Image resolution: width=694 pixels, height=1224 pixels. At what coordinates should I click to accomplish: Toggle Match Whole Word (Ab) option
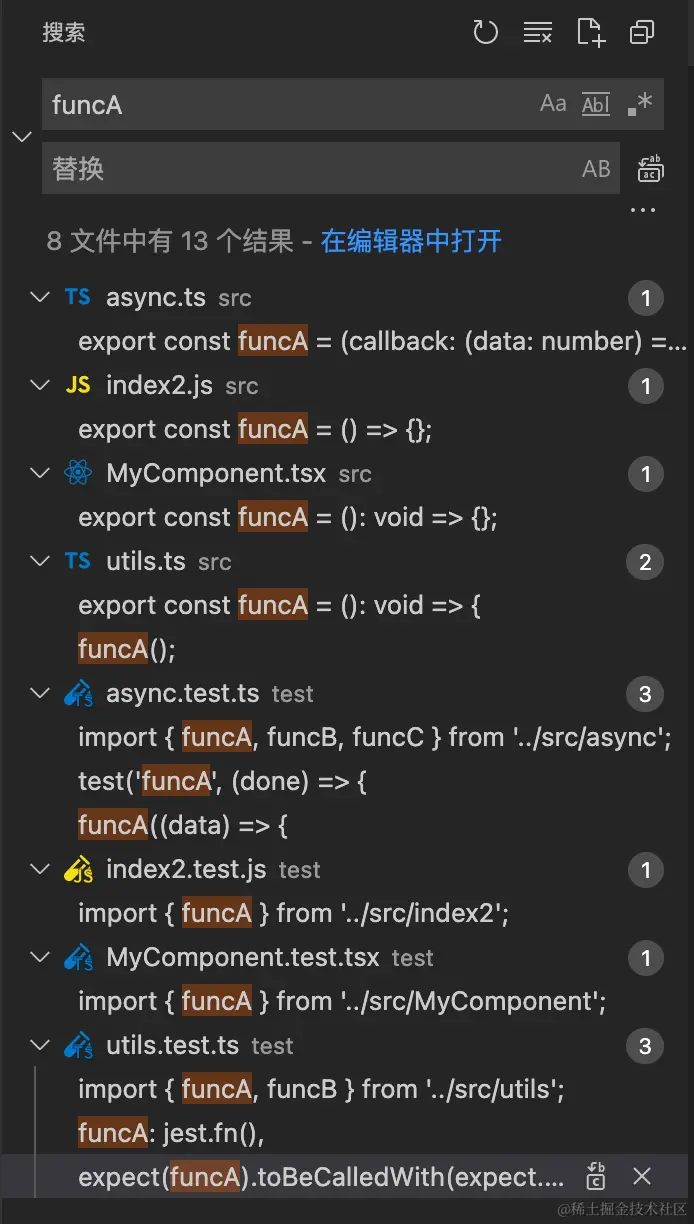(596, 104)
